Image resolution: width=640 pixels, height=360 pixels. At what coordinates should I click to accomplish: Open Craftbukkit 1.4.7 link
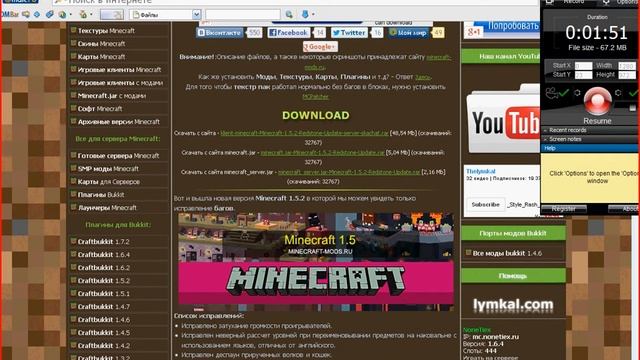(x=103, y=307)
